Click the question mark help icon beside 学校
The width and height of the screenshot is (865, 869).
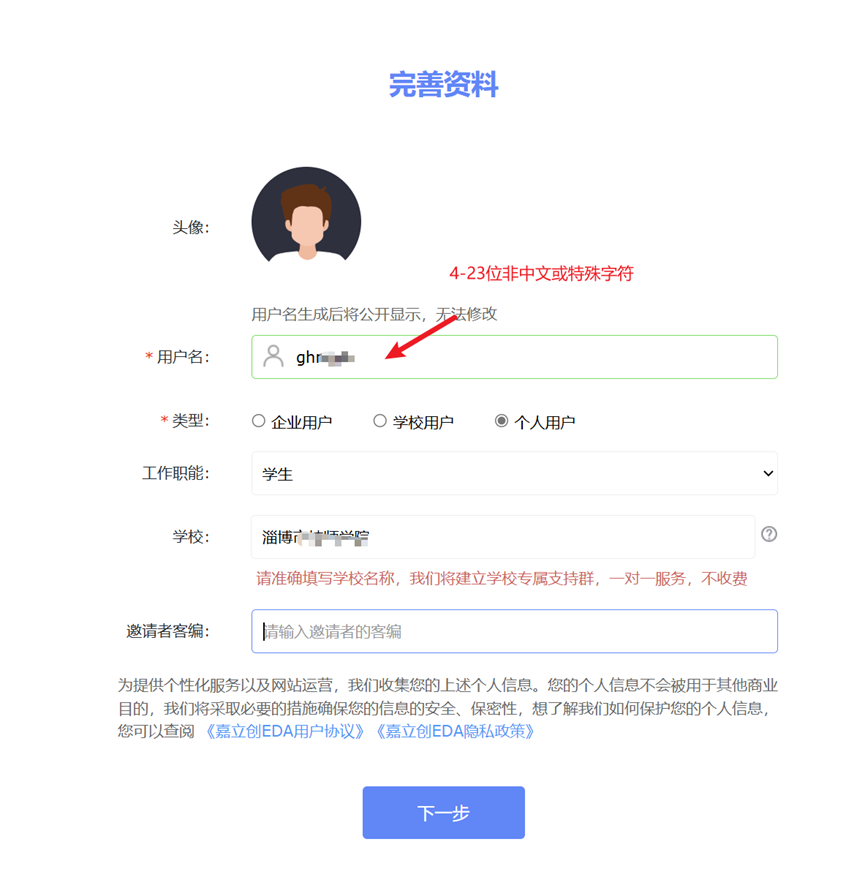[769, 534]
